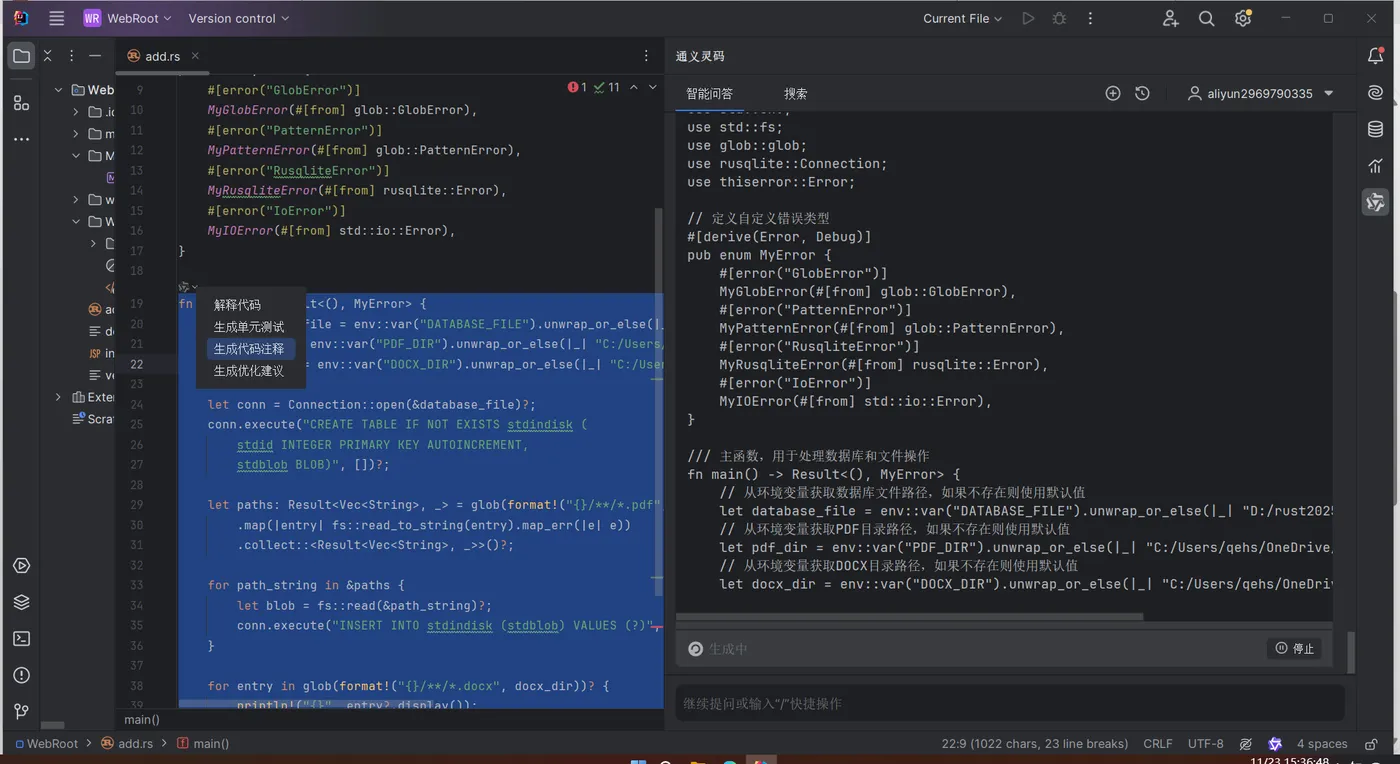Viewport: 1400px width, 764px height.
Task: Go to next highlighted error arrow
Action: click(653, 88)
